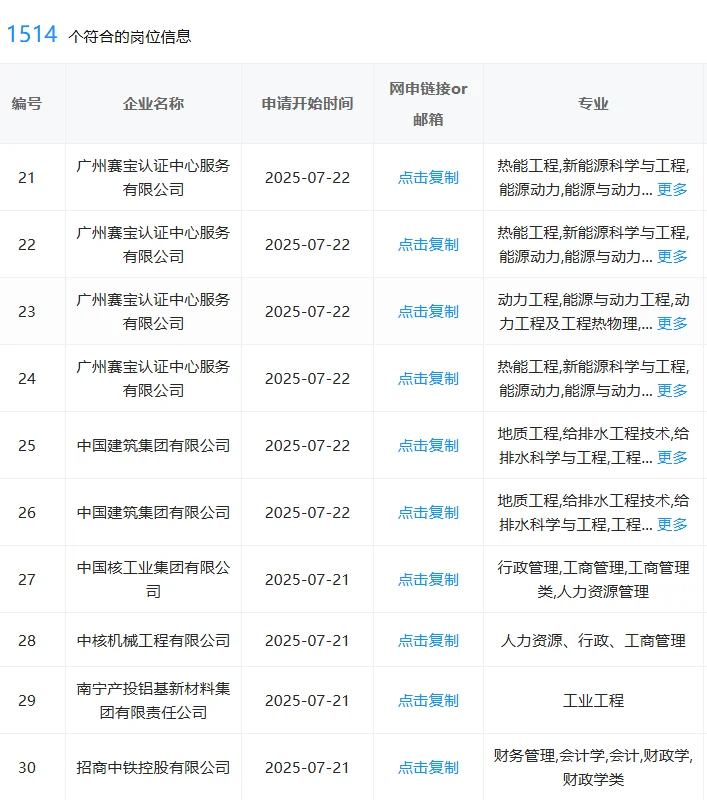Screen dimensions: 707x800
Task: Click date 2025-07-22 in row 21
Action: tap(307, 178)
